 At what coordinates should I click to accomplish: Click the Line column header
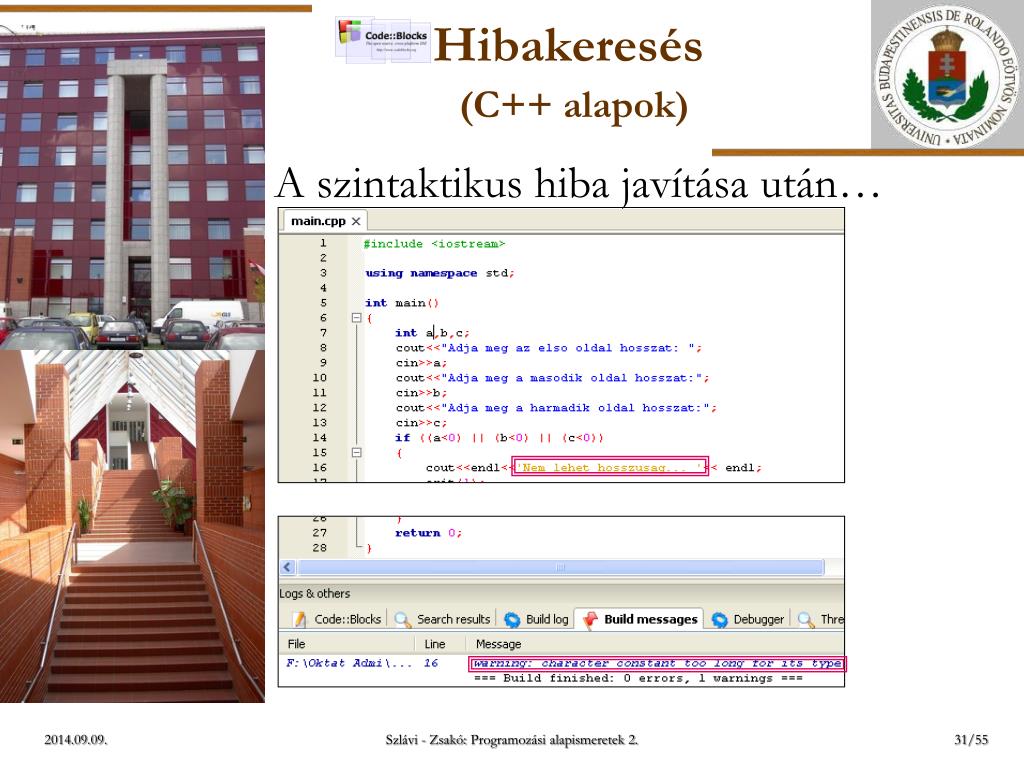tap(434, 644)
